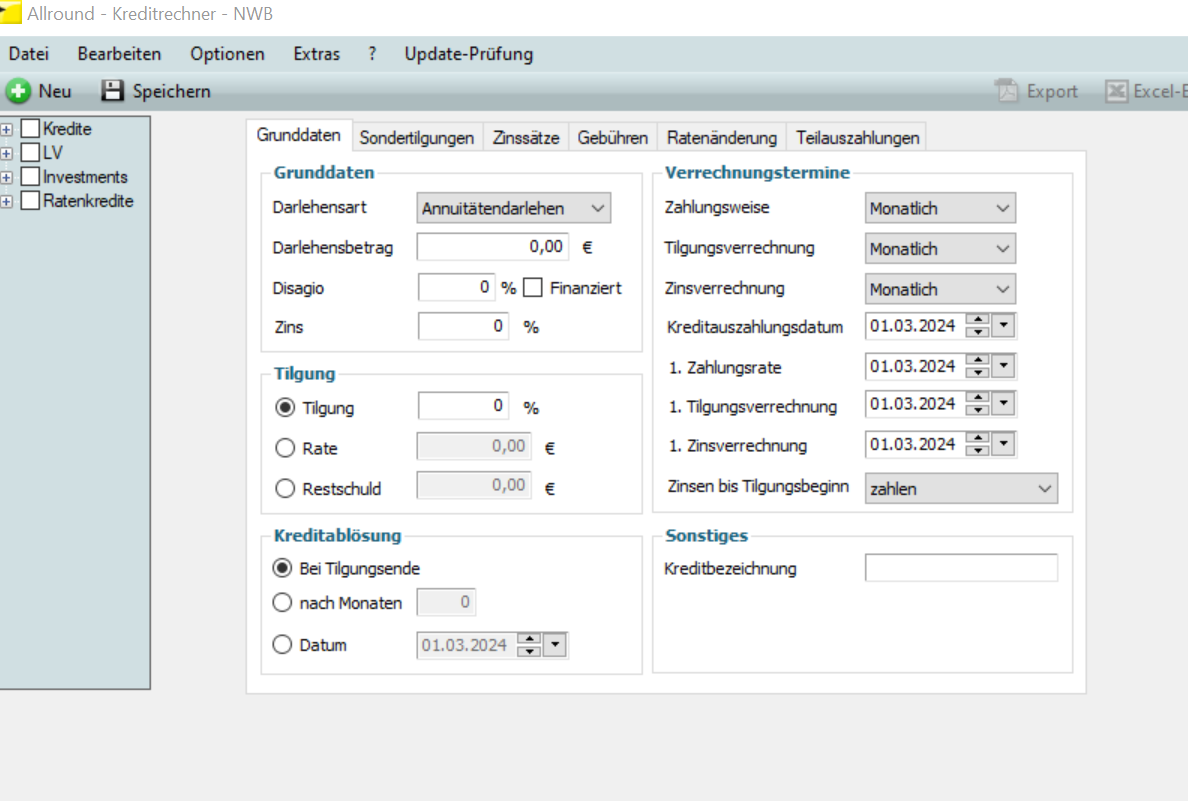Choose the nach Monaten radio option

[x=283, y=603]
